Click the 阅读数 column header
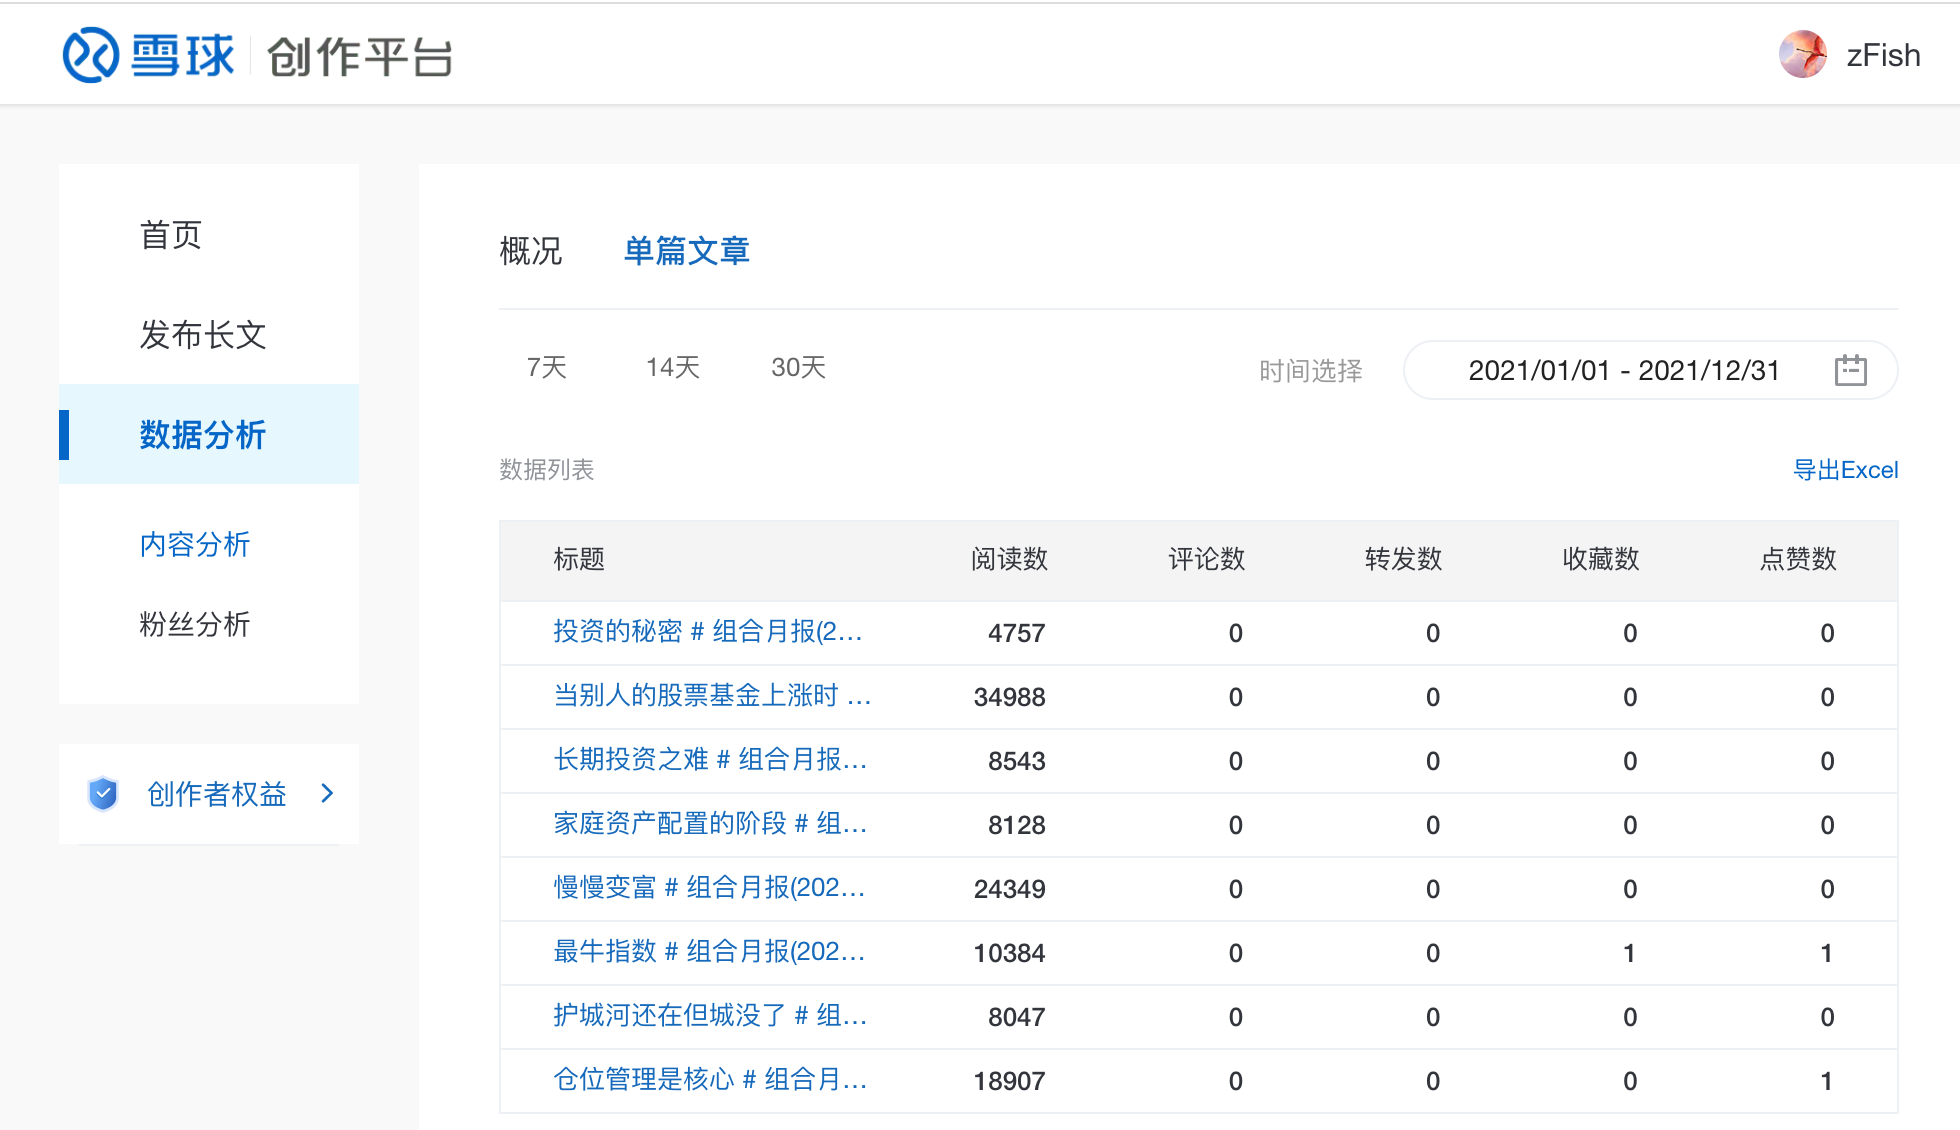This screenshot has height=1130, width=1960. (x=1009, y=559)
